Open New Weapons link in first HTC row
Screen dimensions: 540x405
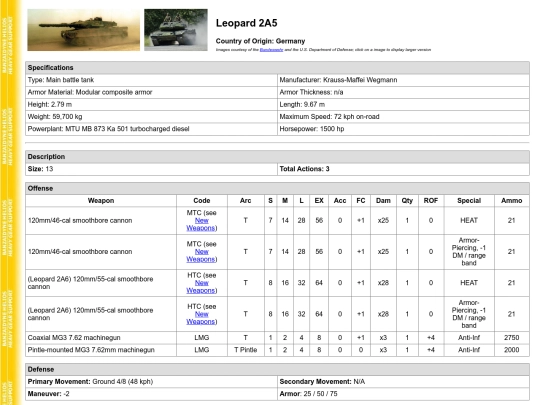pos(201,287)
